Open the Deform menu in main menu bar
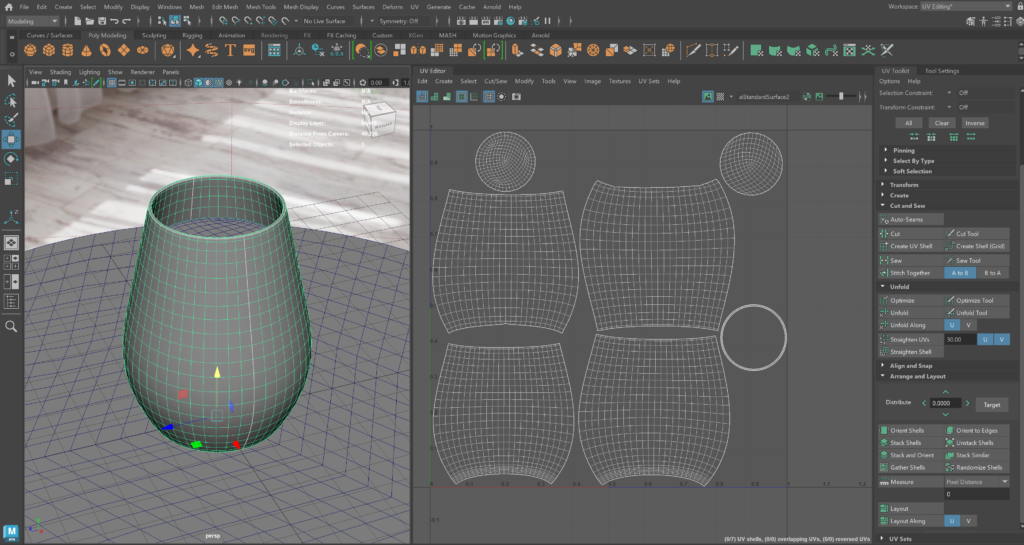This screenshot has width=1024, height=545. tap(392, 7)
